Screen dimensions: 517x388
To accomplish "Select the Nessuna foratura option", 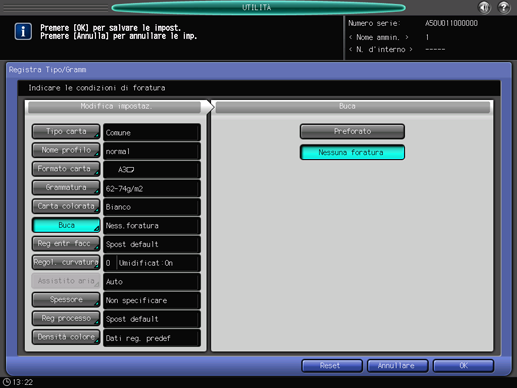I will [x=352, y=152].
